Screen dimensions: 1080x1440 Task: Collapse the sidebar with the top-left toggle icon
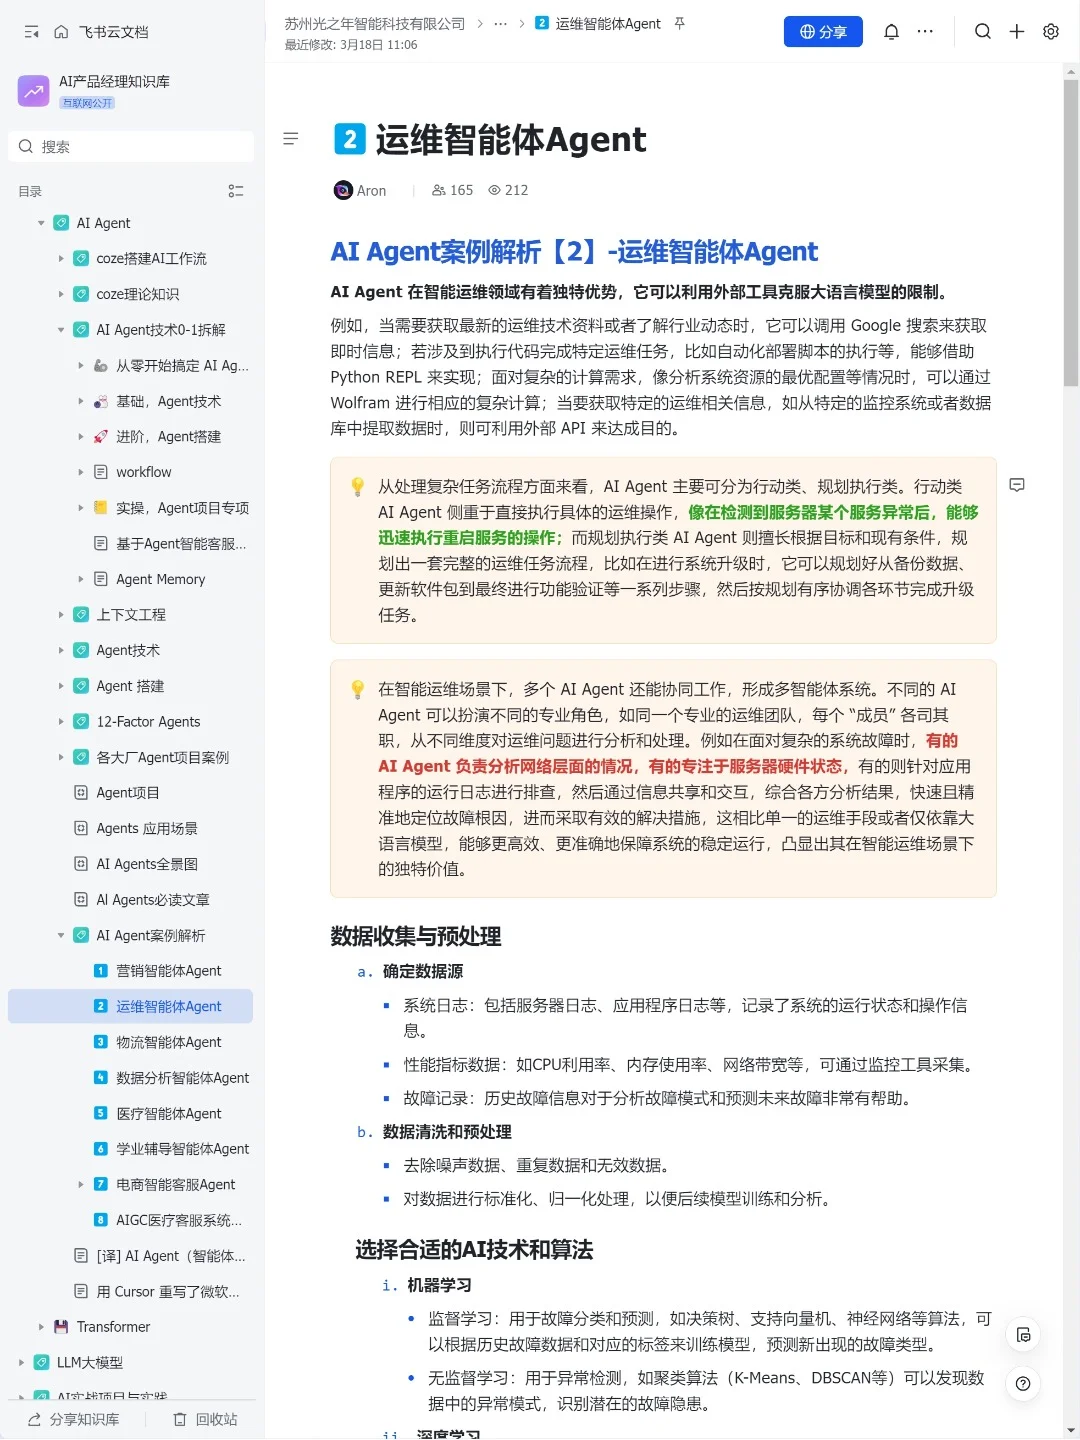pos(32,32)
